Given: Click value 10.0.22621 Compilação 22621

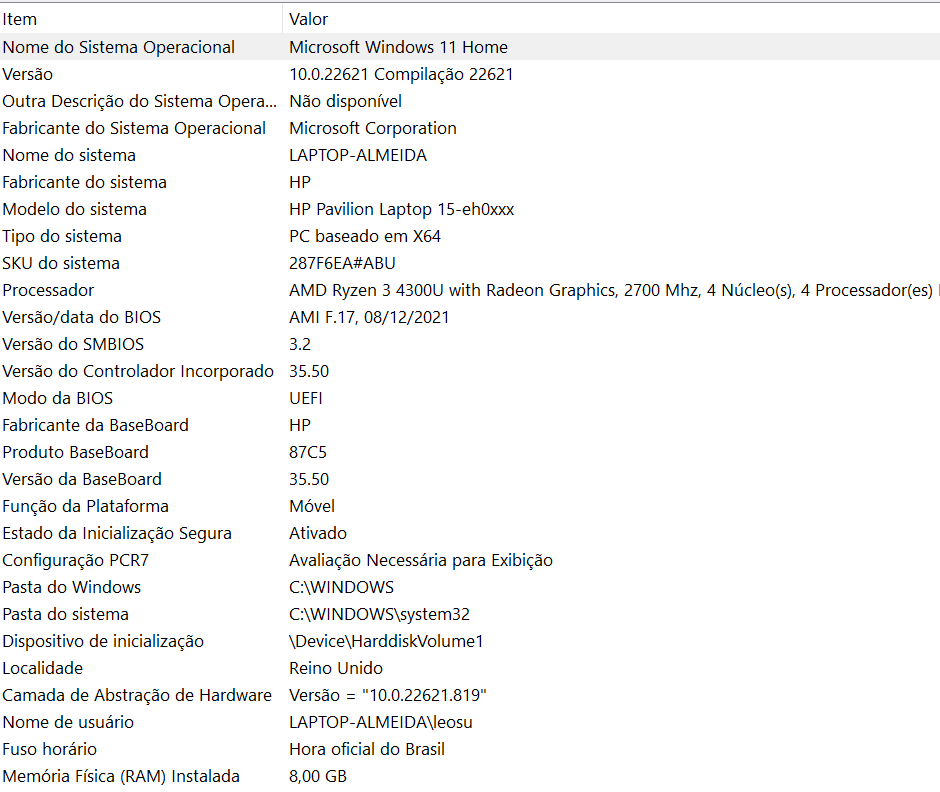Looking at the screenshot, I should coord(401,74).
